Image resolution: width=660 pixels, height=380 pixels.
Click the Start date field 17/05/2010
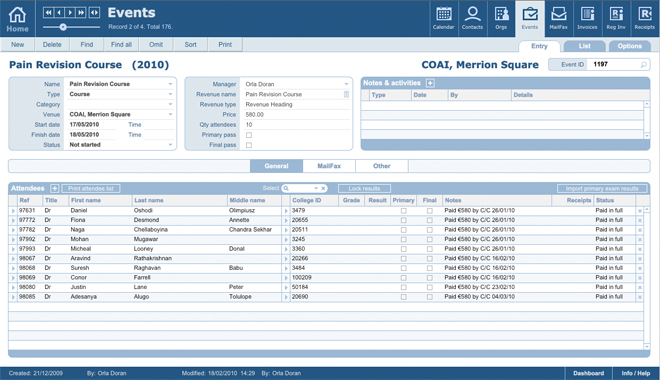tap(93, 125)
